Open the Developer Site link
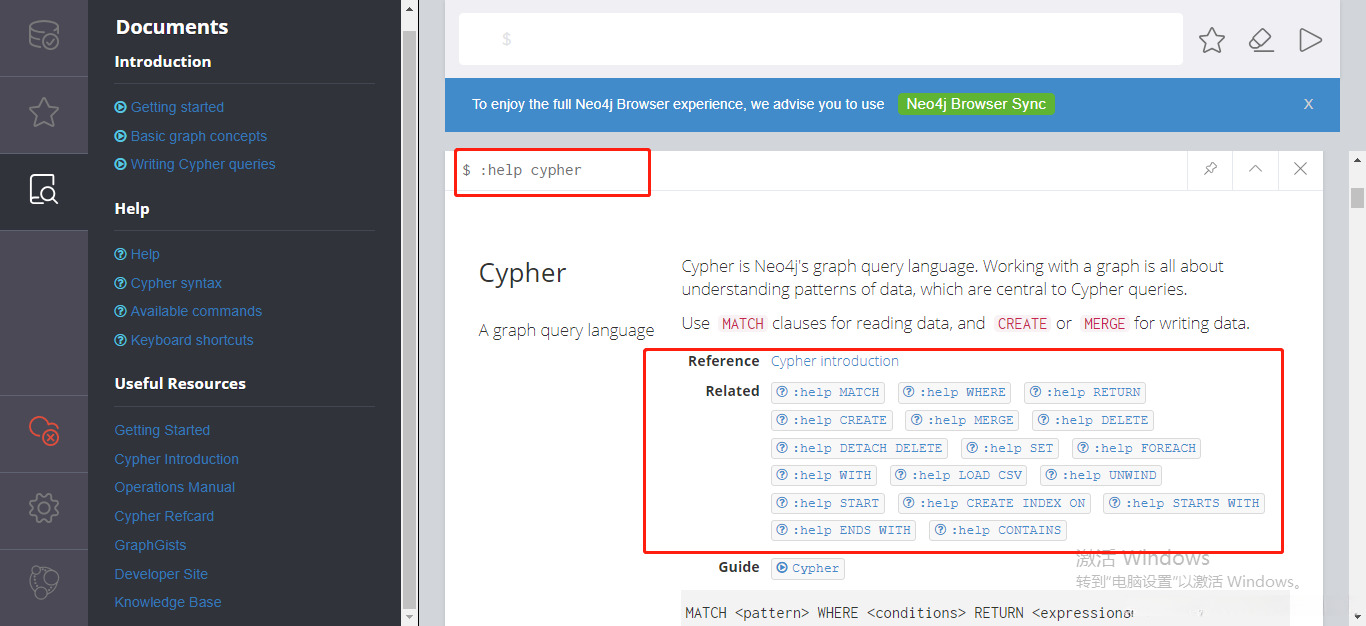1366x626 pixels. point(161,574)
